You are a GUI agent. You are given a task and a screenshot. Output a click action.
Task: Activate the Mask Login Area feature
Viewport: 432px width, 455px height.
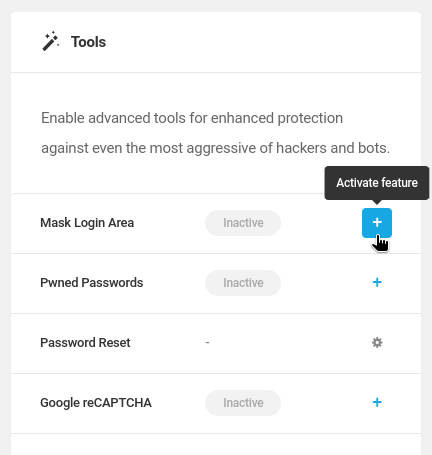coord(377,223)
